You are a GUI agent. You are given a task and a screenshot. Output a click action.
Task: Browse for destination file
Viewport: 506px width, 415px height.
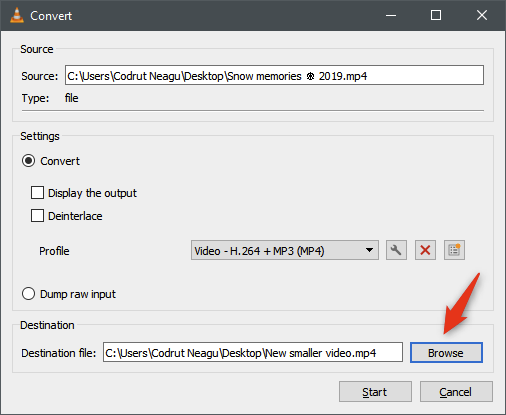point(446,353)
